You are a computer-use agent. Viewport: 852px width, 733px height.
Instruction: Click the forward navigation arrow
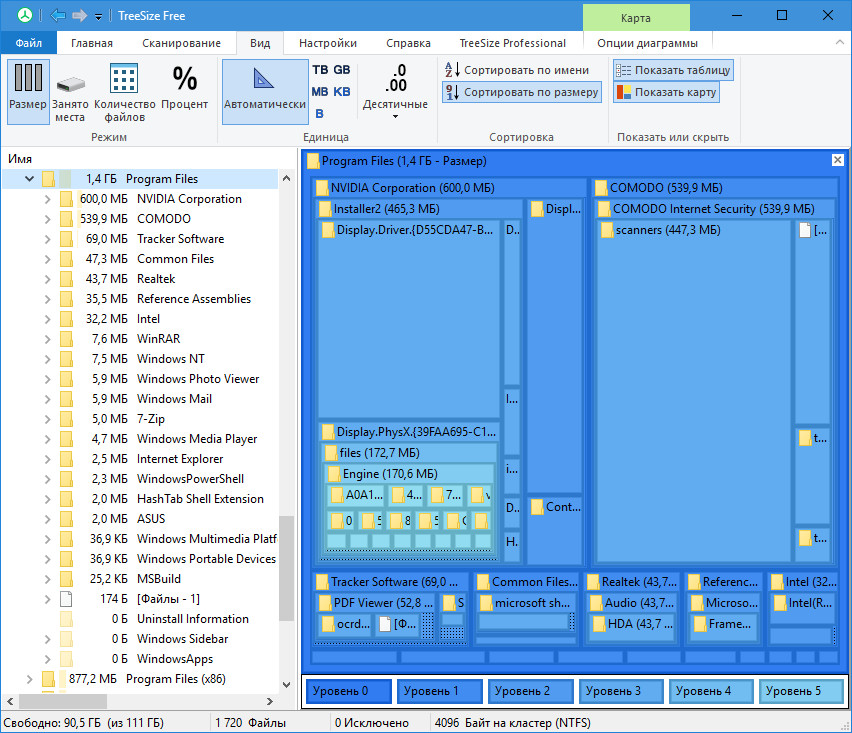point(79,15)
